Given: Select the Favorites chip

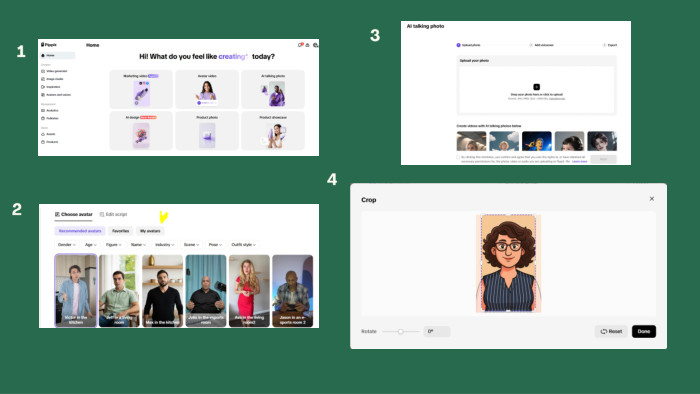Looking at the screenshot, I should pyautogui.click(x=121, y=231).
